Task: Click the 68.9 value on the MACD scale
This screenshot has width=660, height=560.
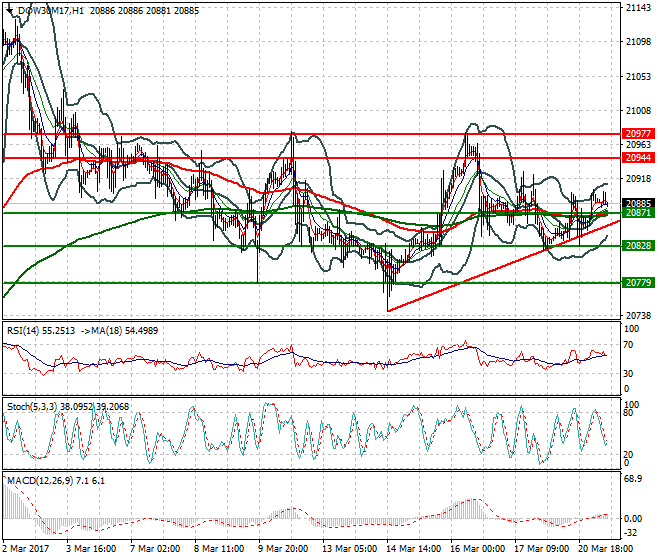Action: [633, 480]
